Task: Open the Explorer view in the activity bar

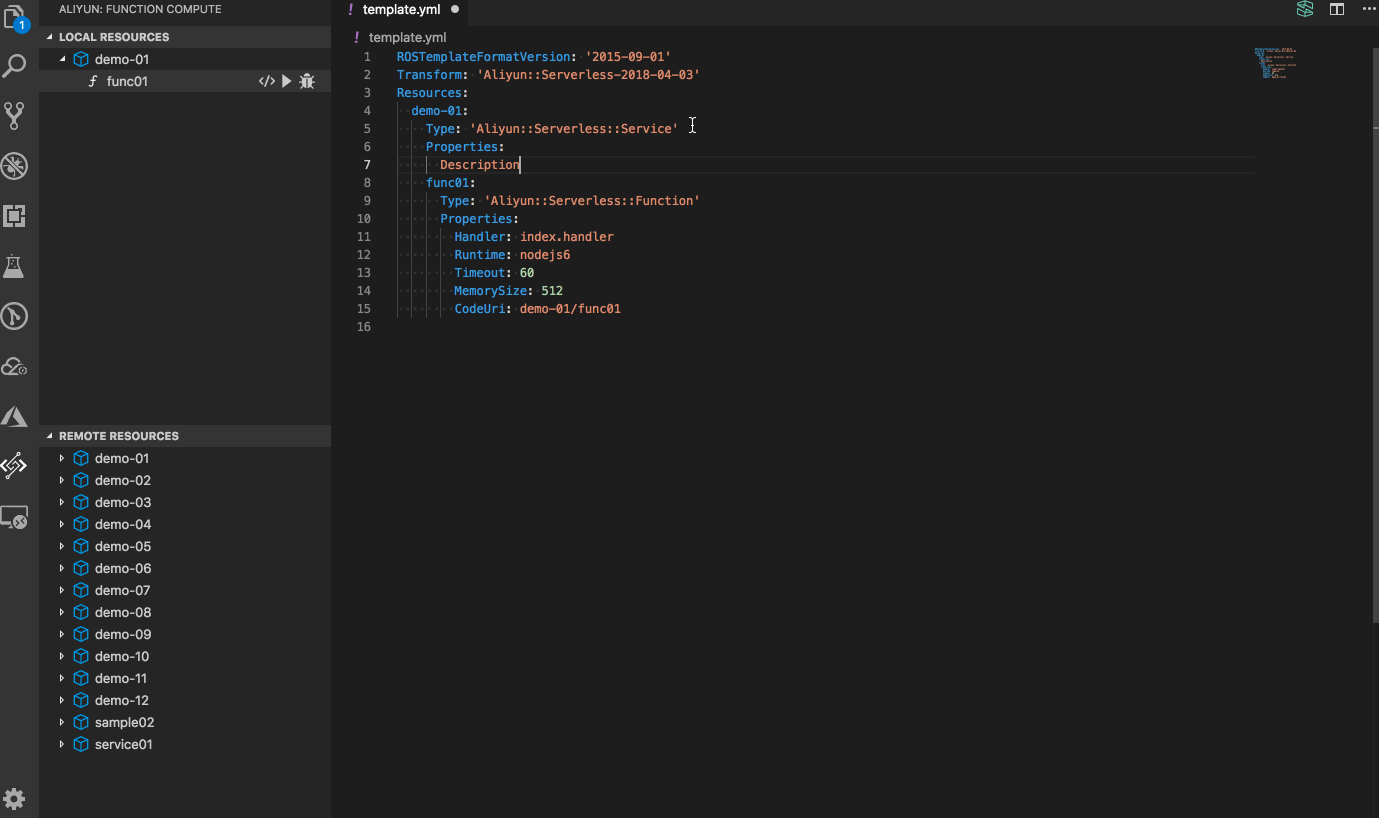Action: (15, 17)
